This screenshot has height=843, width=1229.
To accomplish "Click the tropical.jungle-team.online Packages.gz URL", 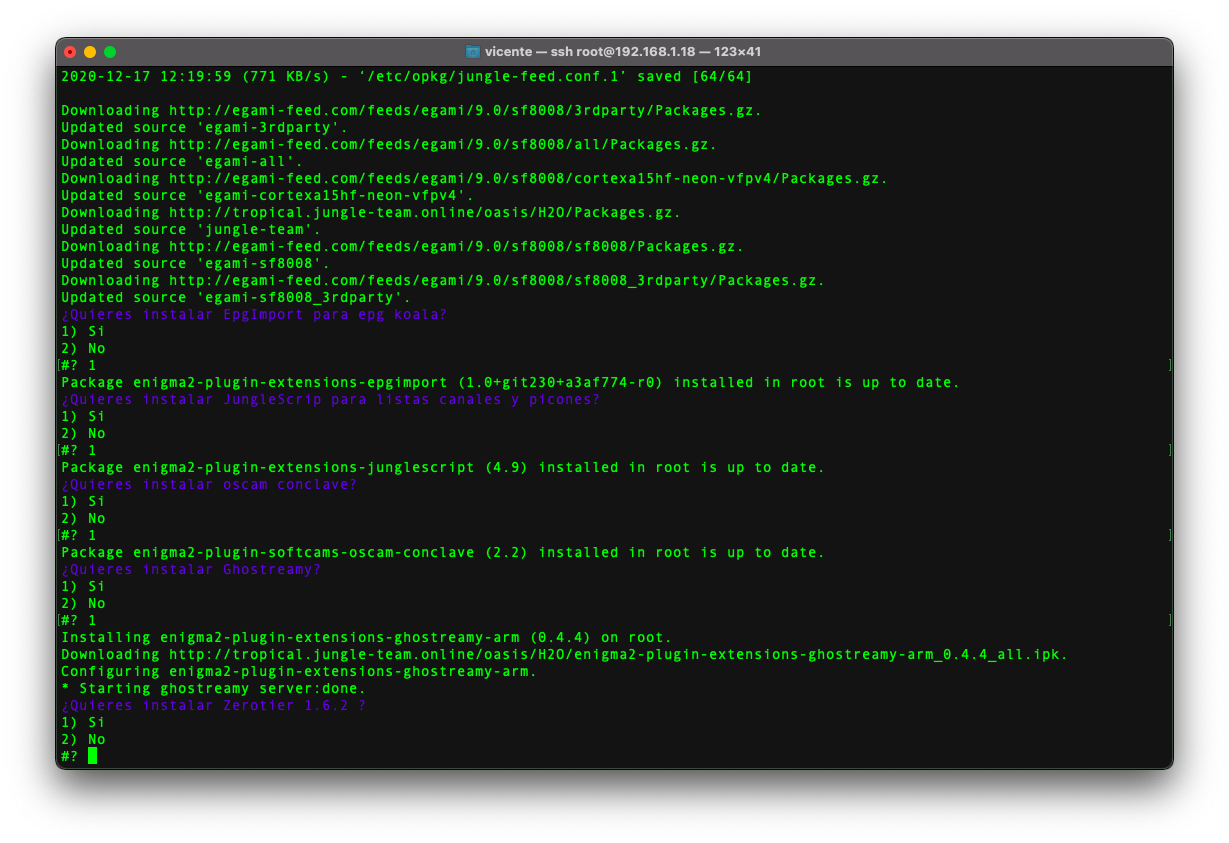I will coord(424,212).
